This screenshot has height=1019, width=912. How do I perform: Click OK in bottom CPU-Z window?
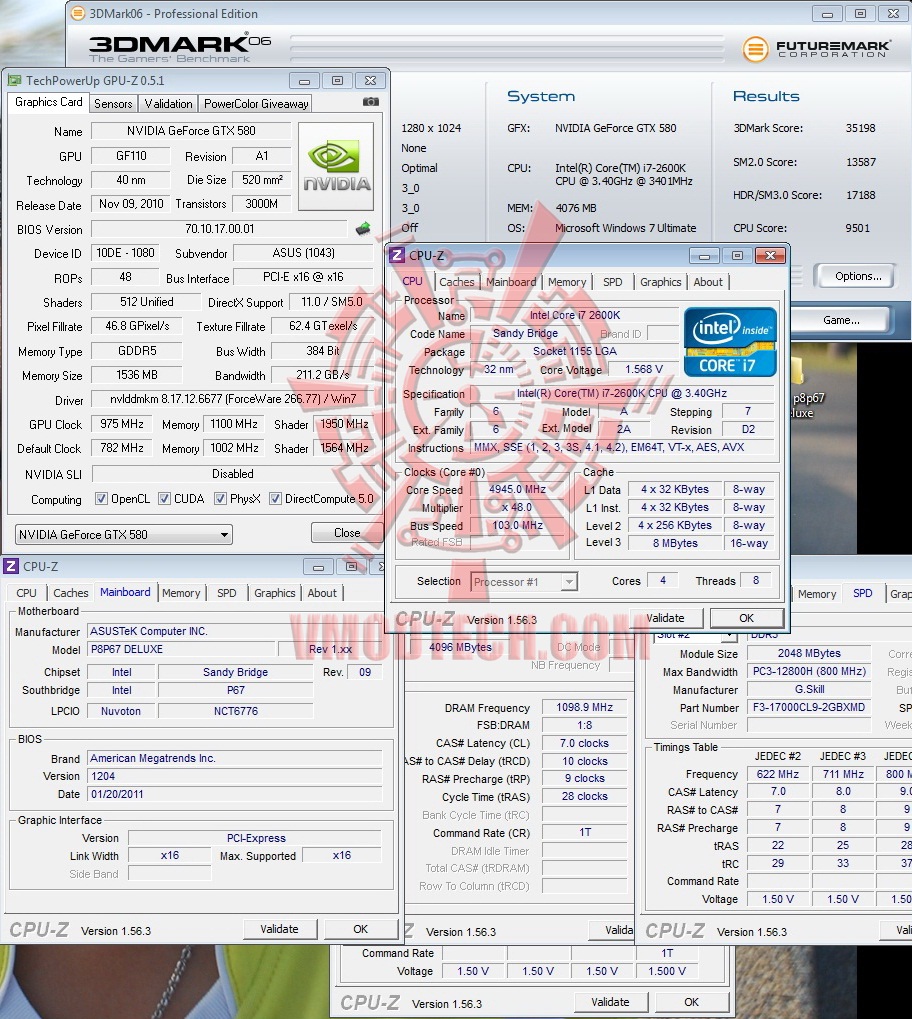(x=692, y=1002)
